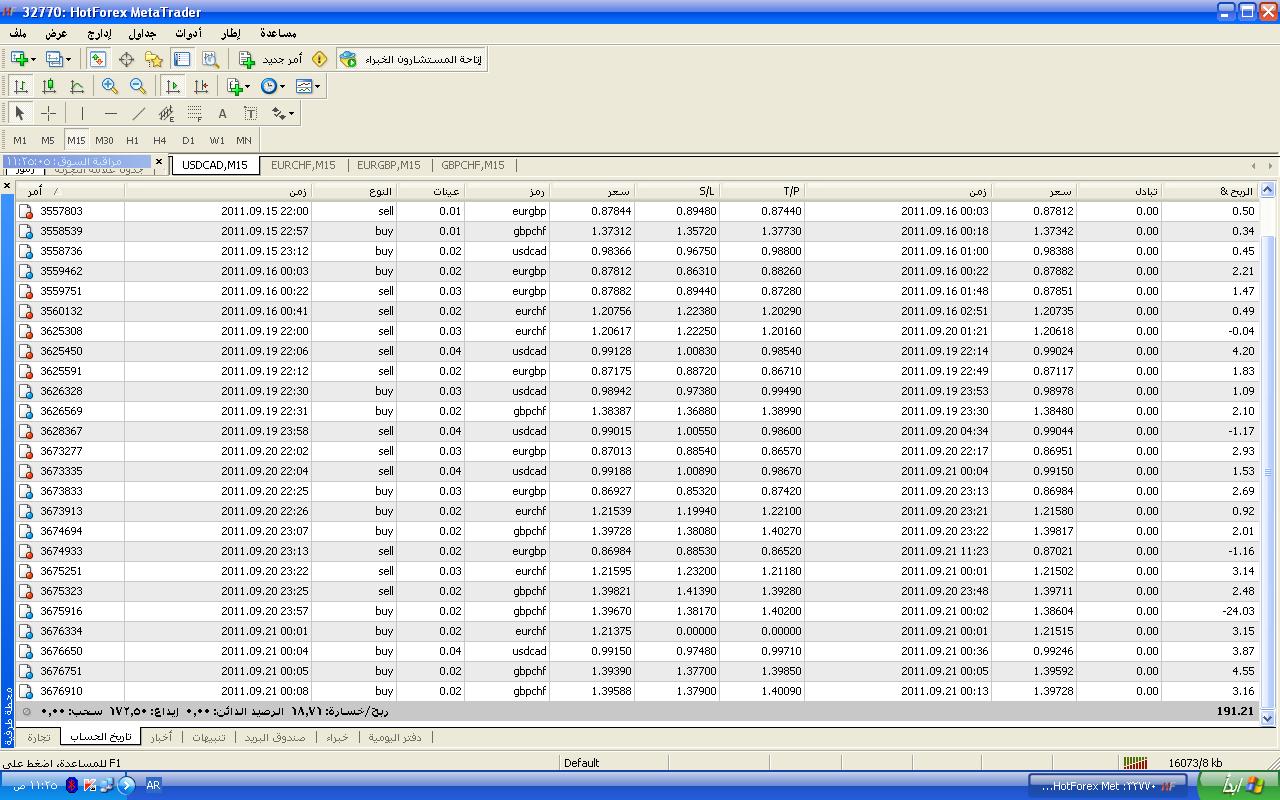The height and width of the screenshot is (800, 1280).
Task: Open the Profiles dropdown arrow
Action: click(x=68, y=60)
